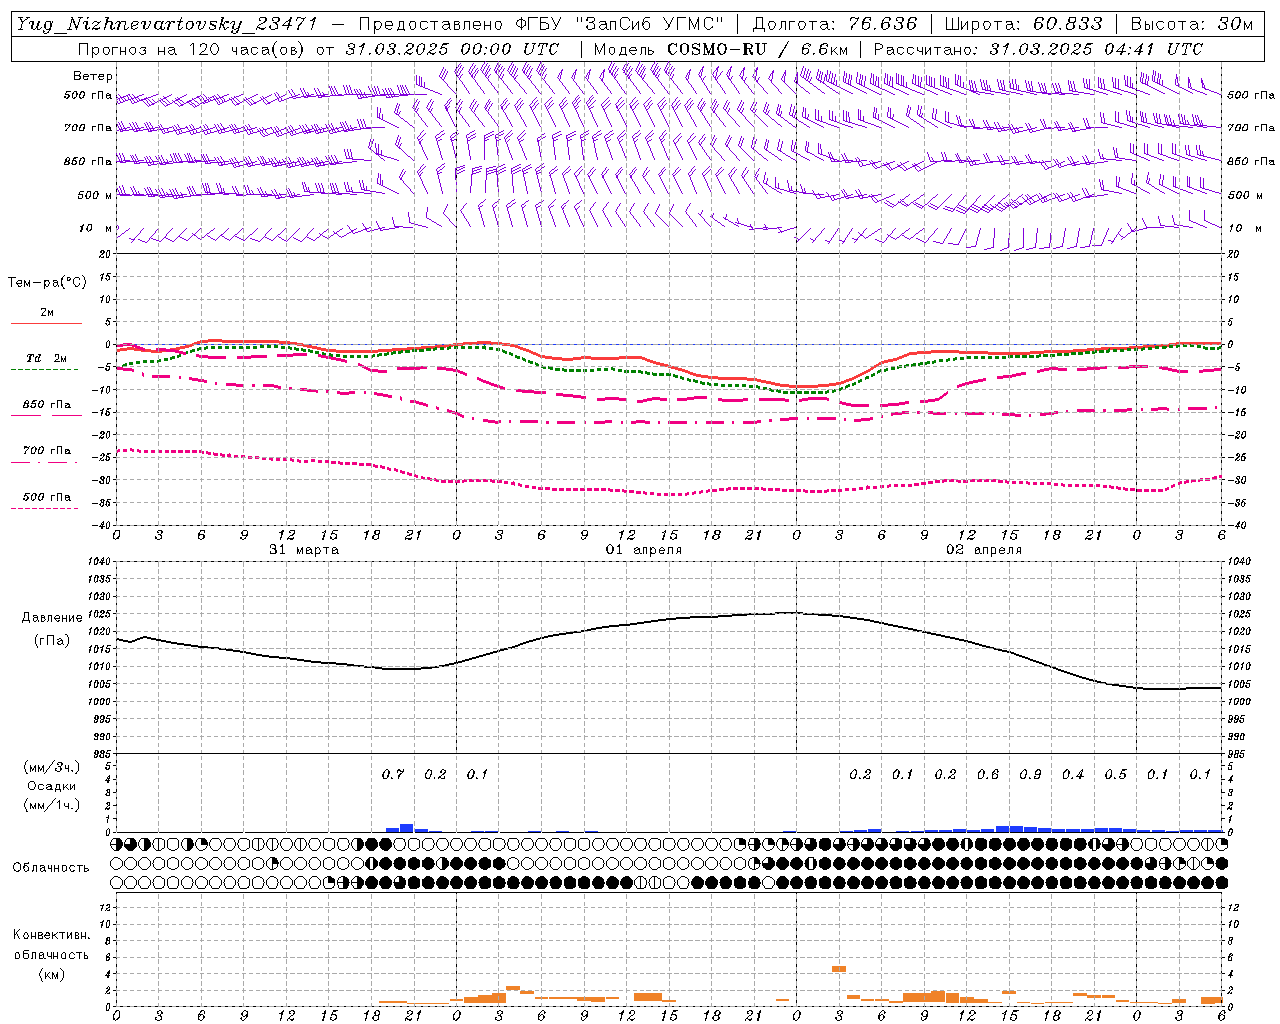Click the right 850 гПа wind level label
The height and width of the screenshot is (1024, 1280).
click(1251, 161)
